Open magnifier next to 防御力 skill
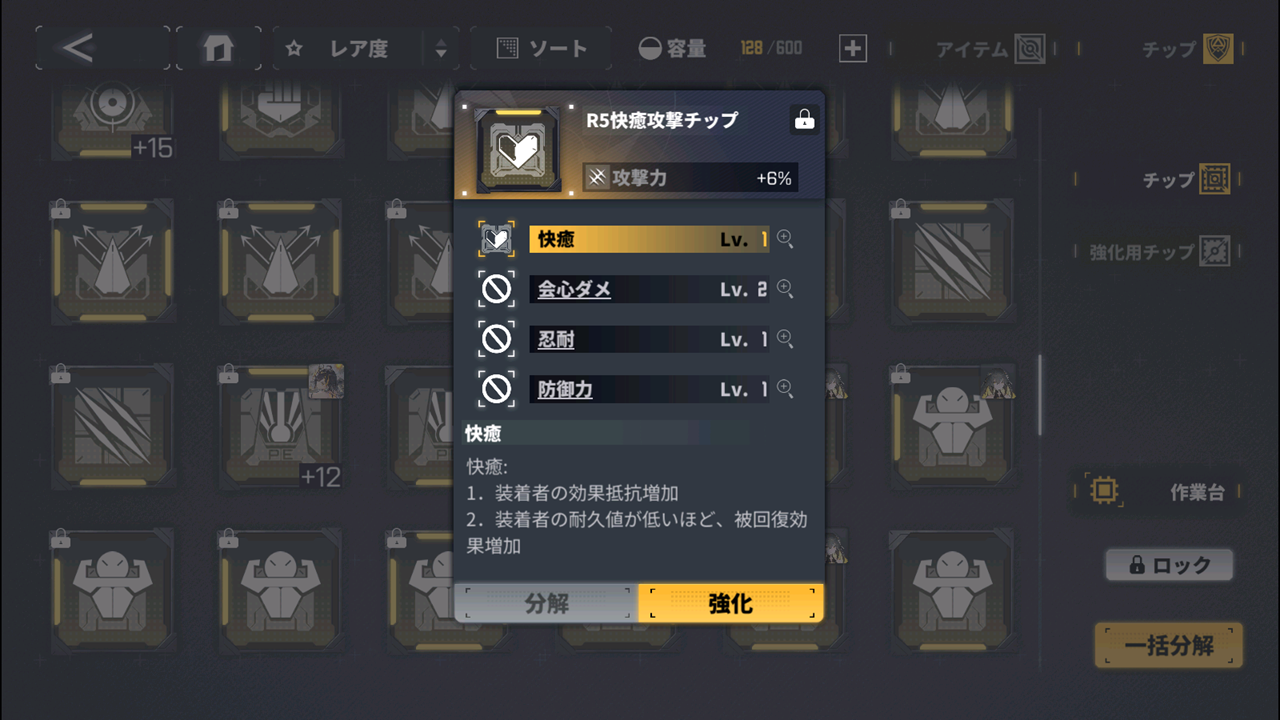1280x720 pixels. (785, 388)
